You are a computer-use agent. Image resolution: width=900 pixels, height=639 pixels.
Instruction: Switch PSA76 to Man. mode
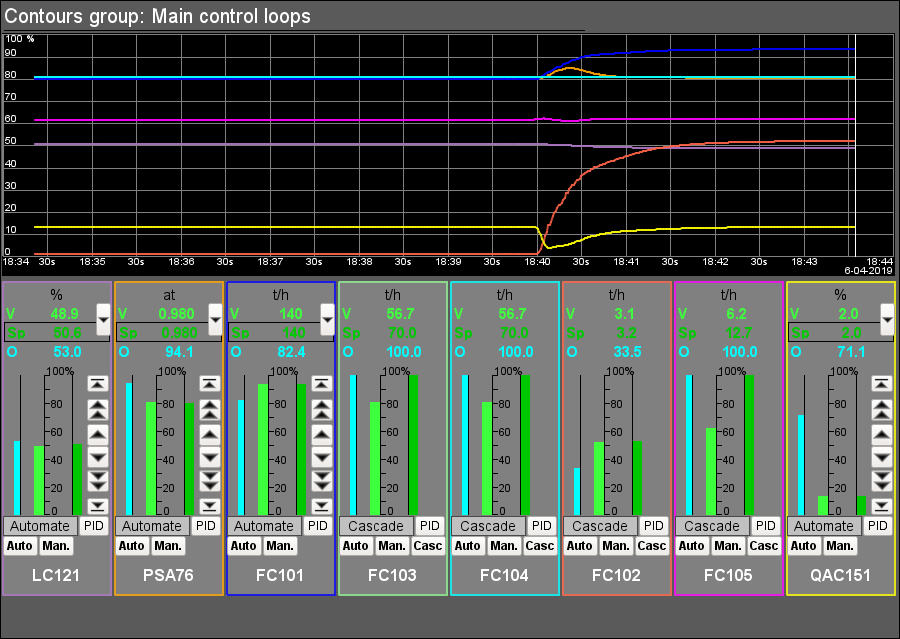click(x=168, y=546)
